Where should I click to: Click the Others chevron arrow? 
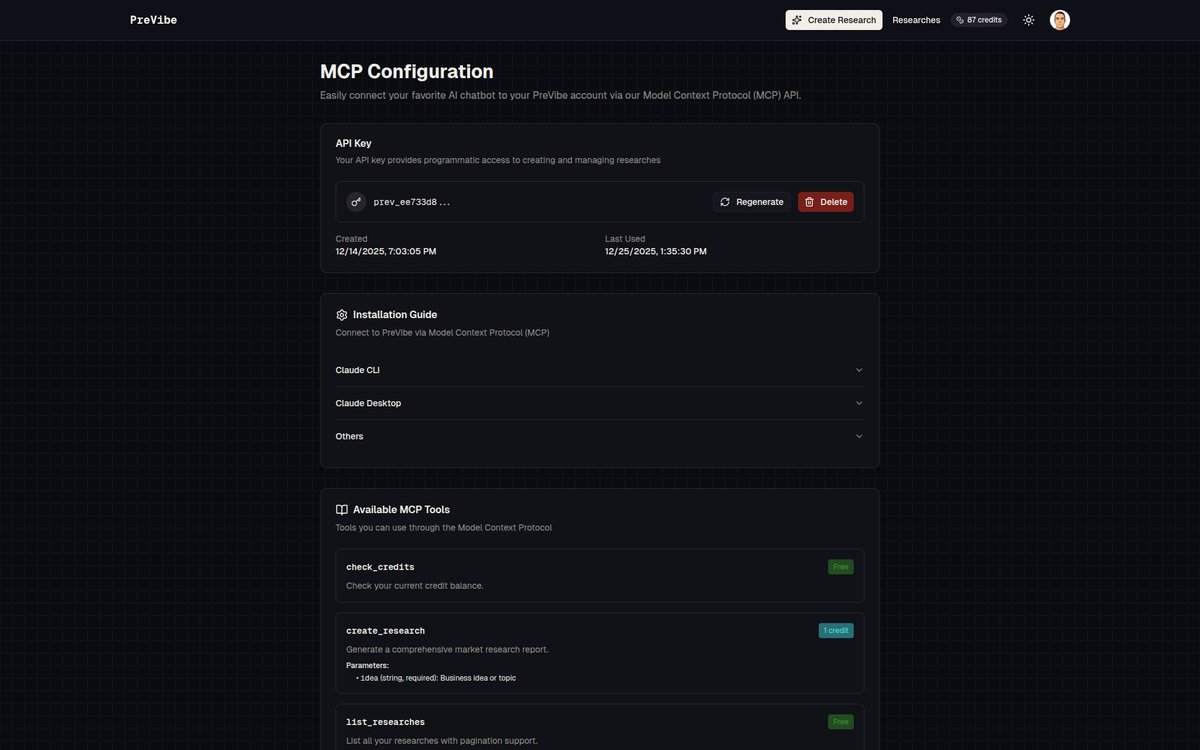[859, 436]
